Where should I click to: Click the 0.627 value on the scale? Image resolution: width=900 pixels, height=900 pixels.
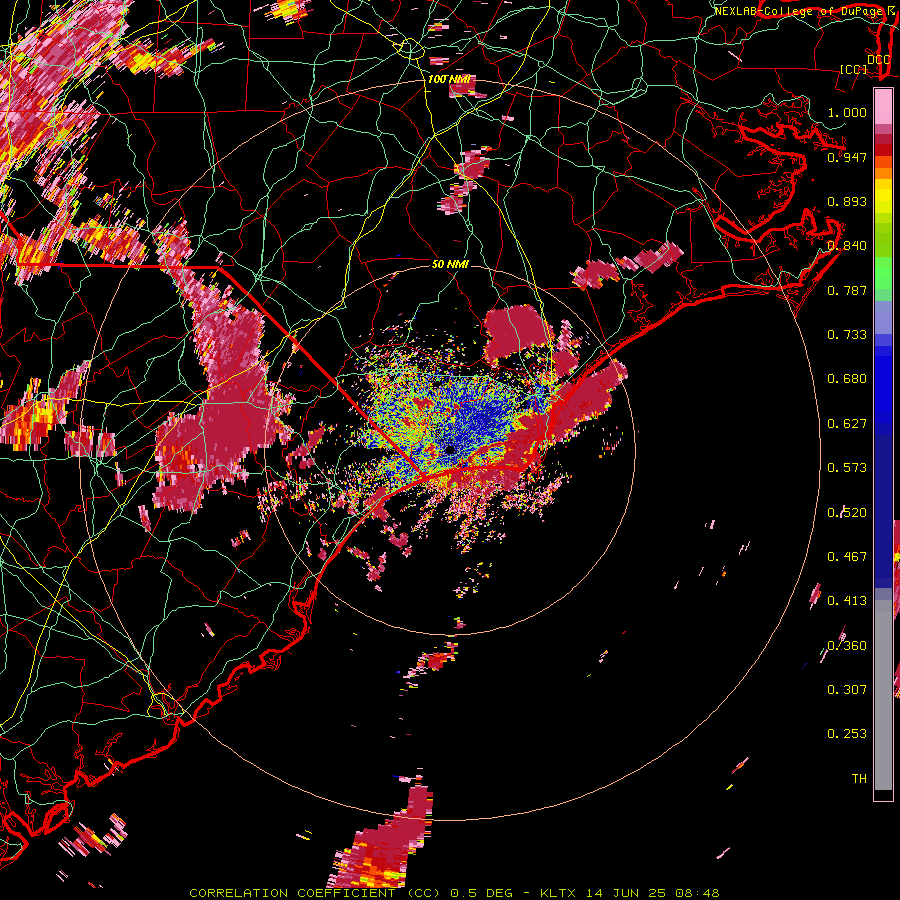847,424
